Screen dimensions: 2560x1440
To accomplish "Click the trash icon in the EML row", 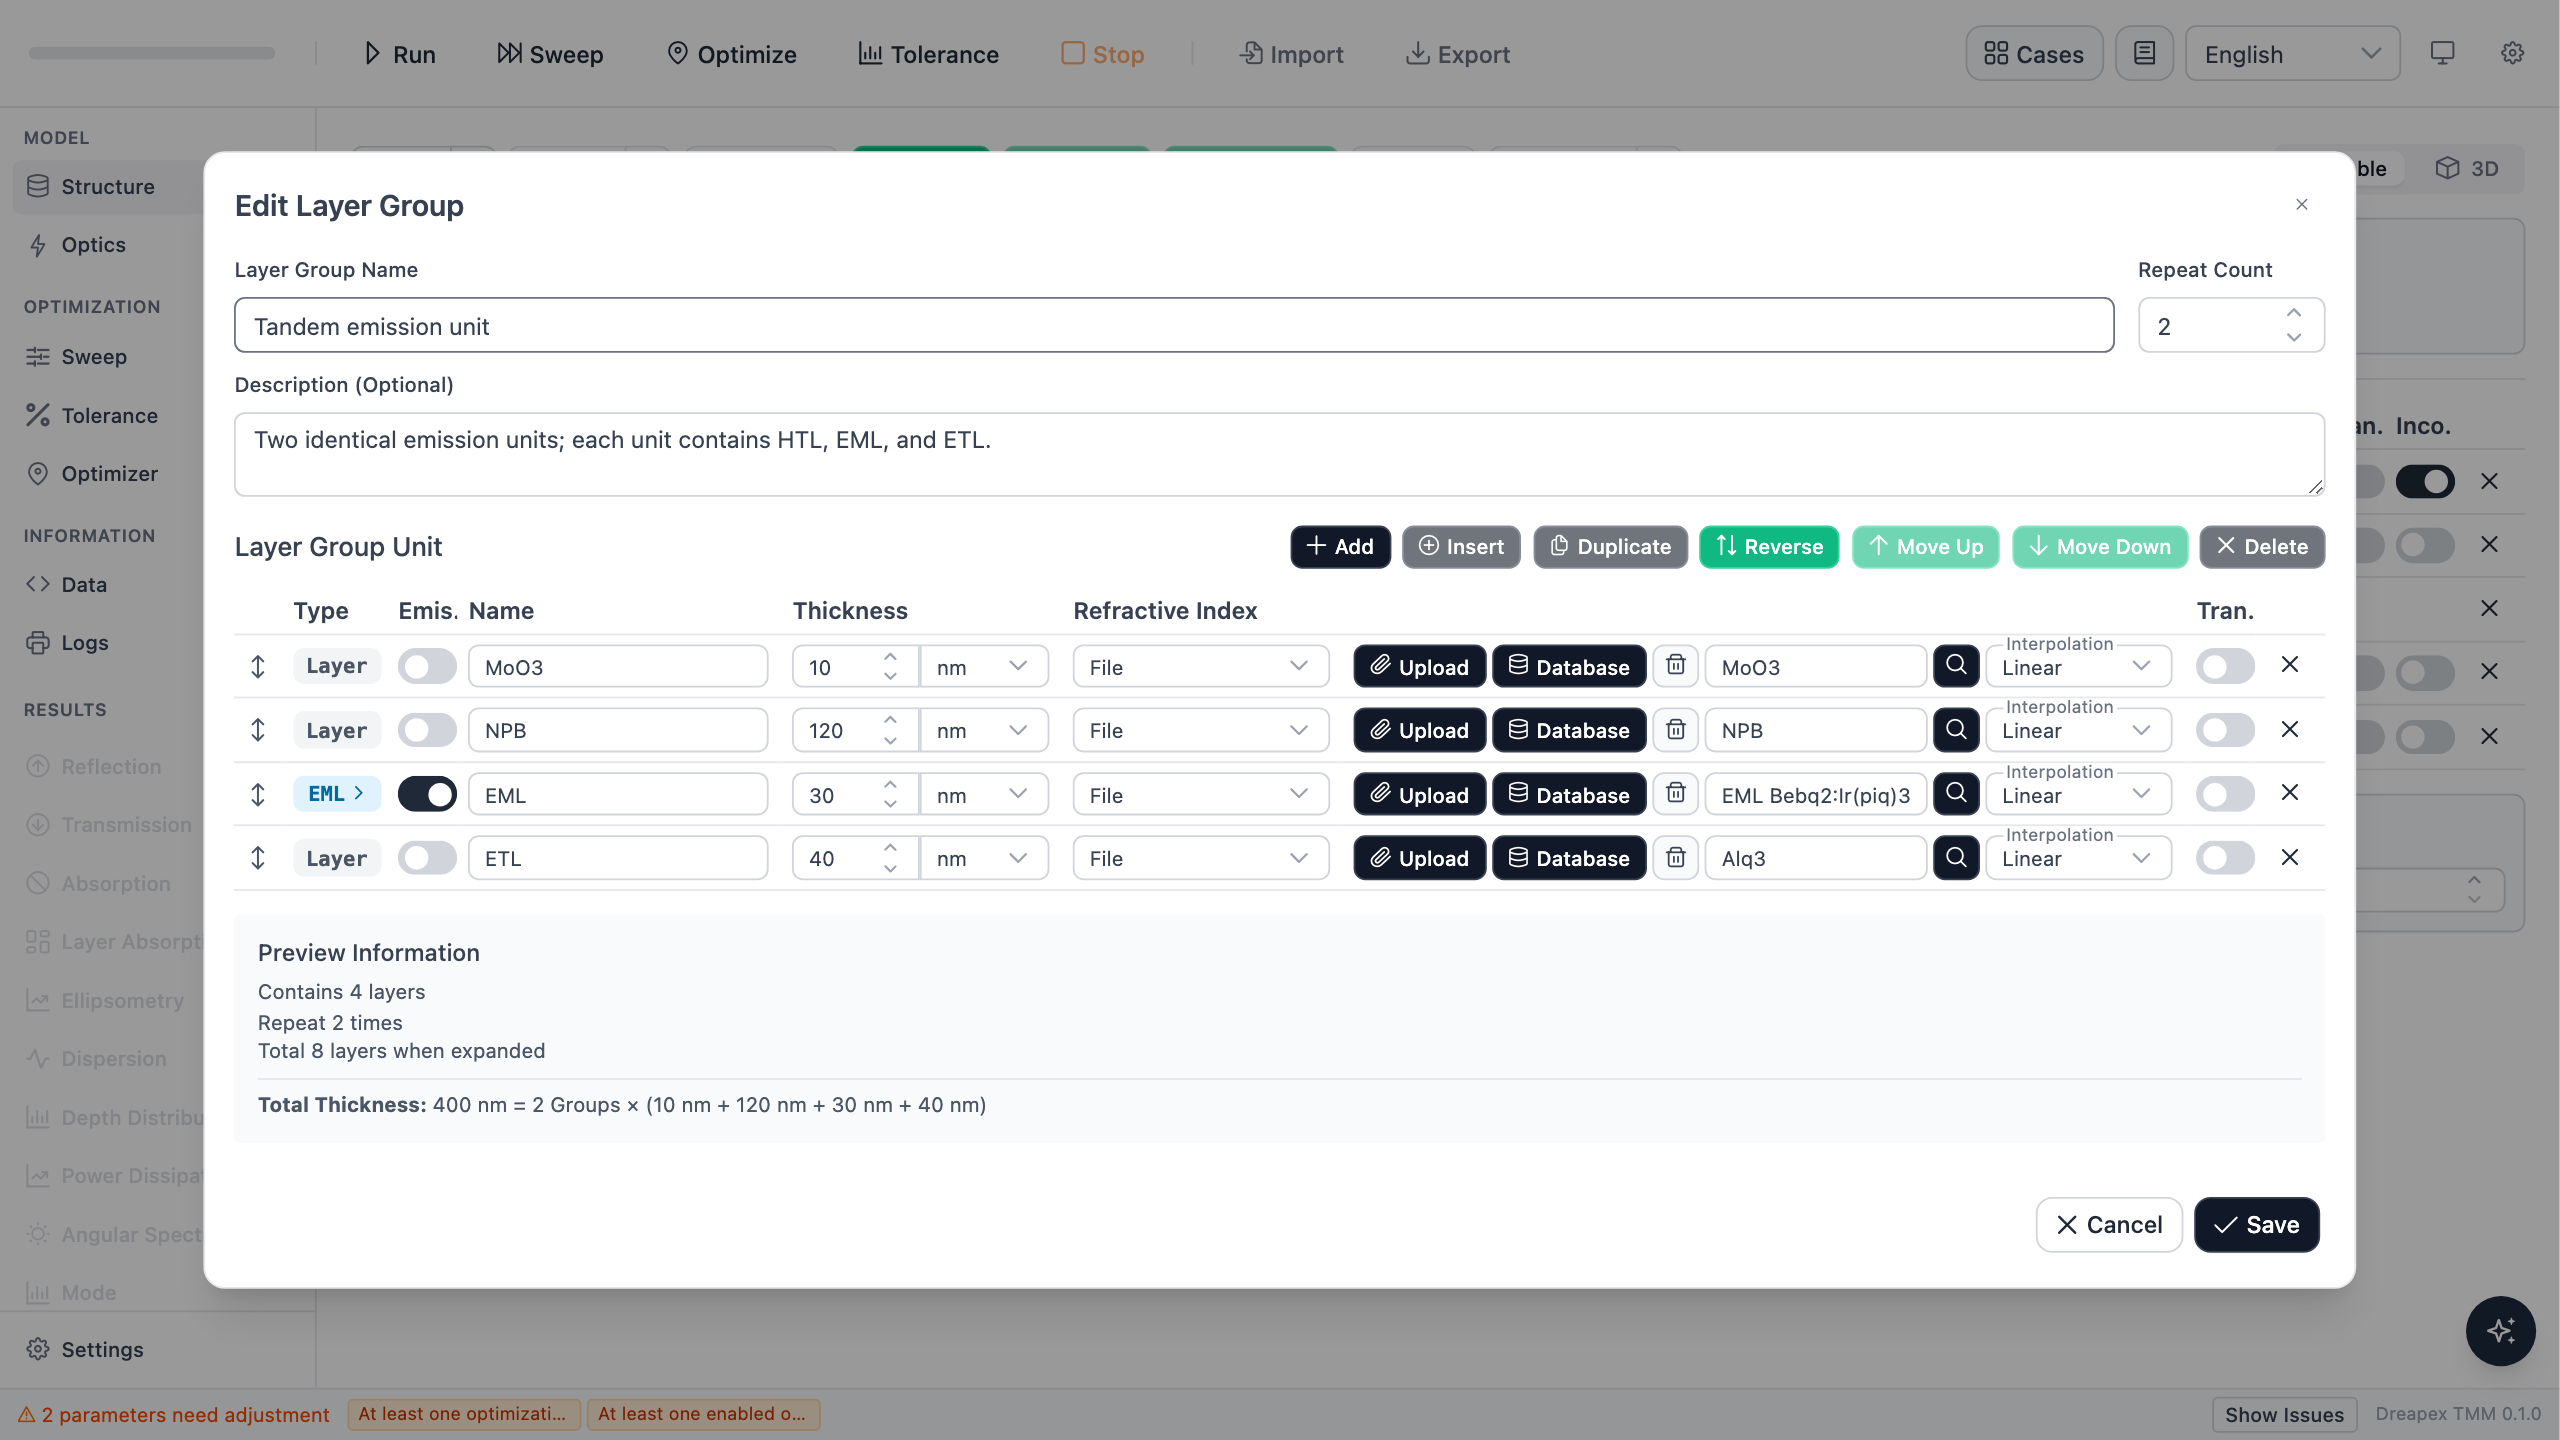I will tap(1676, 794).
